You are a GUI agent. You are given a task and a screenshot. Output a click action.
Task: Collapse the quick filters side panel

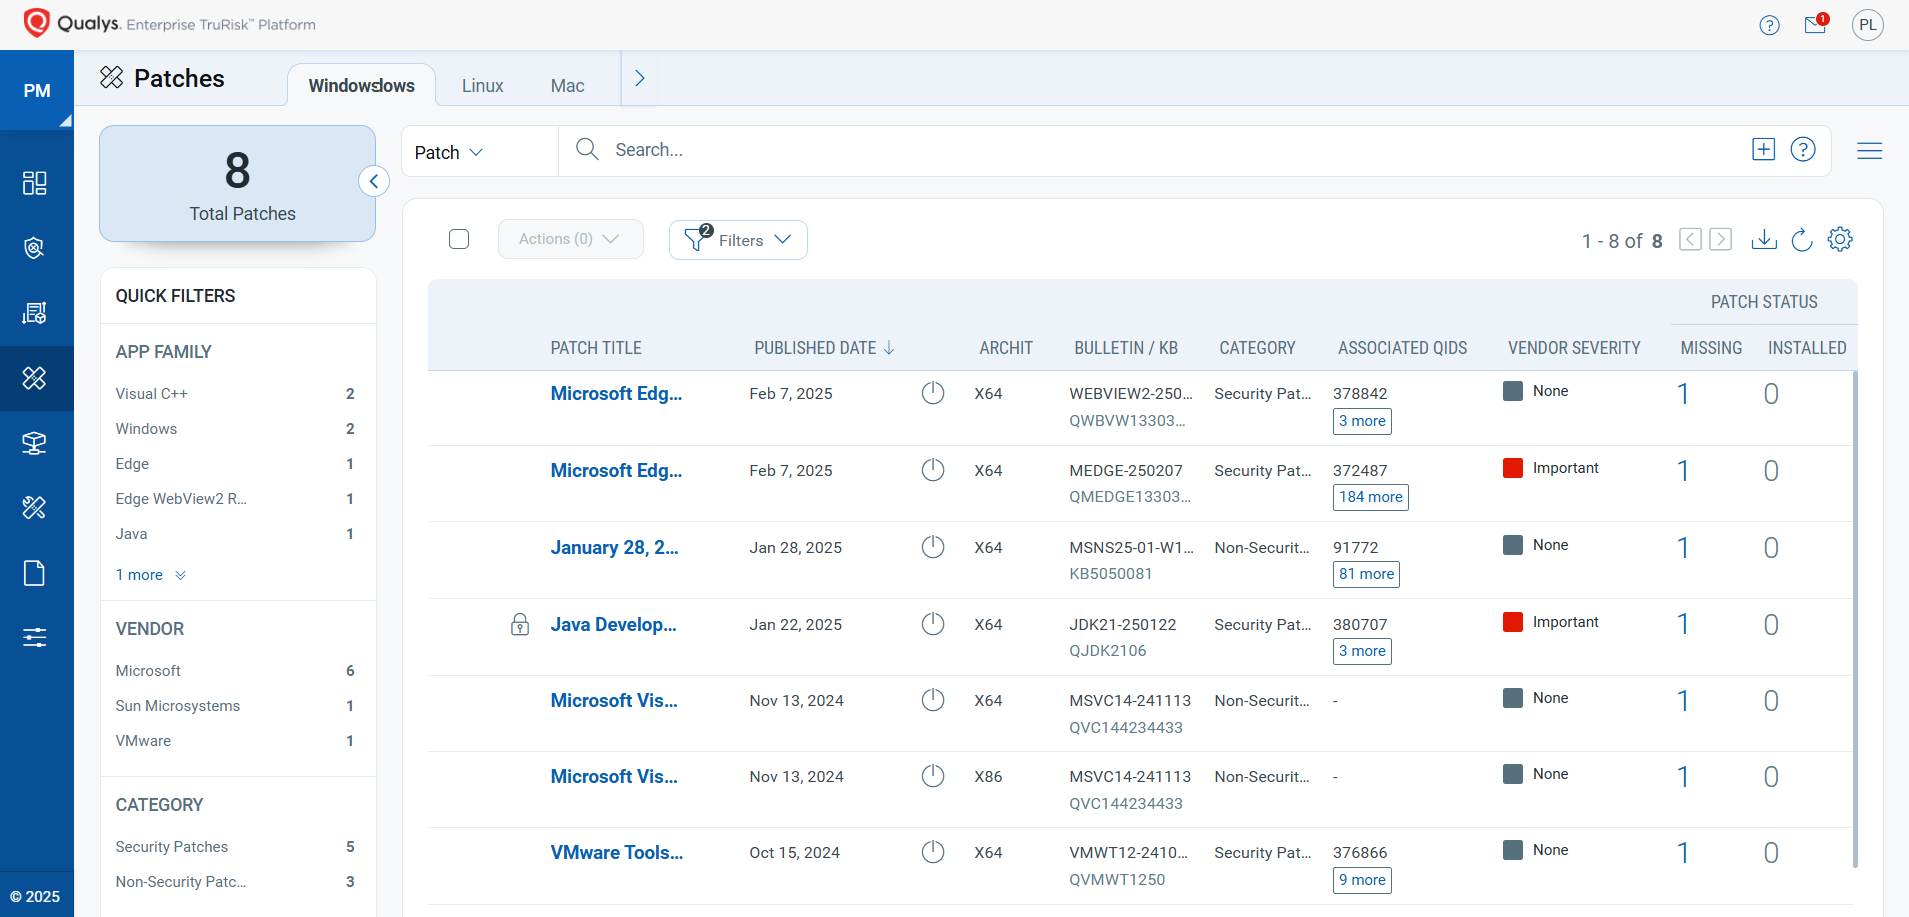tap(373, 181)
